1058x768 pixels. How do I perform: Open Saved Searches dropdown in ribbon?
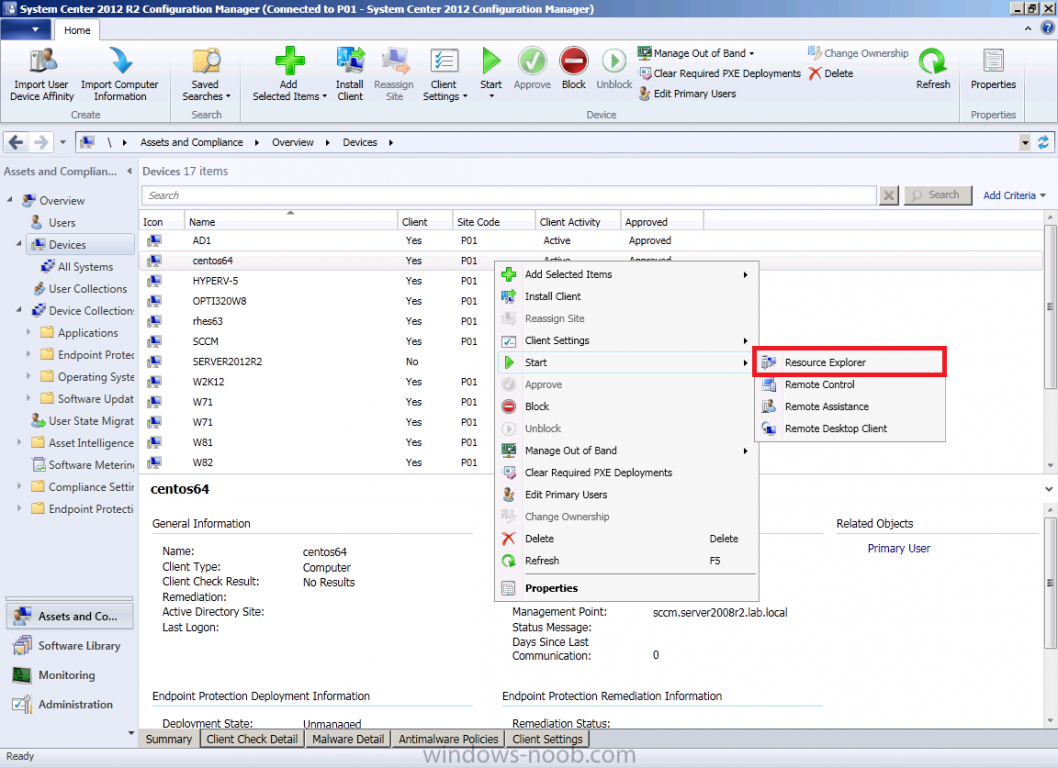coord(206,74)
